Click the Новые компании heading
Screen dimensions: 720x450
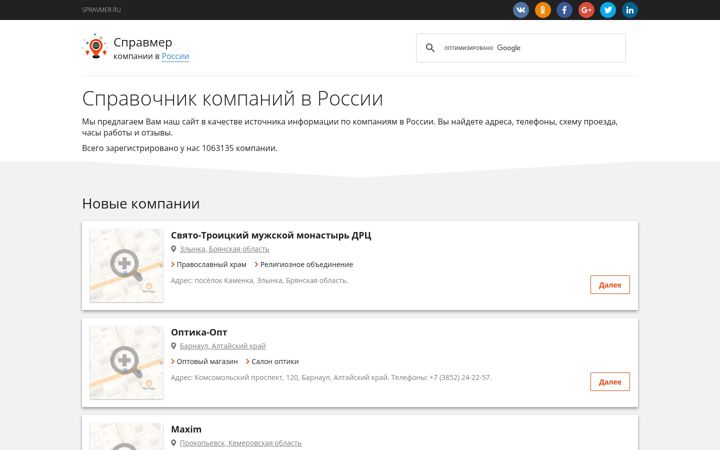[x=141, y=203]
